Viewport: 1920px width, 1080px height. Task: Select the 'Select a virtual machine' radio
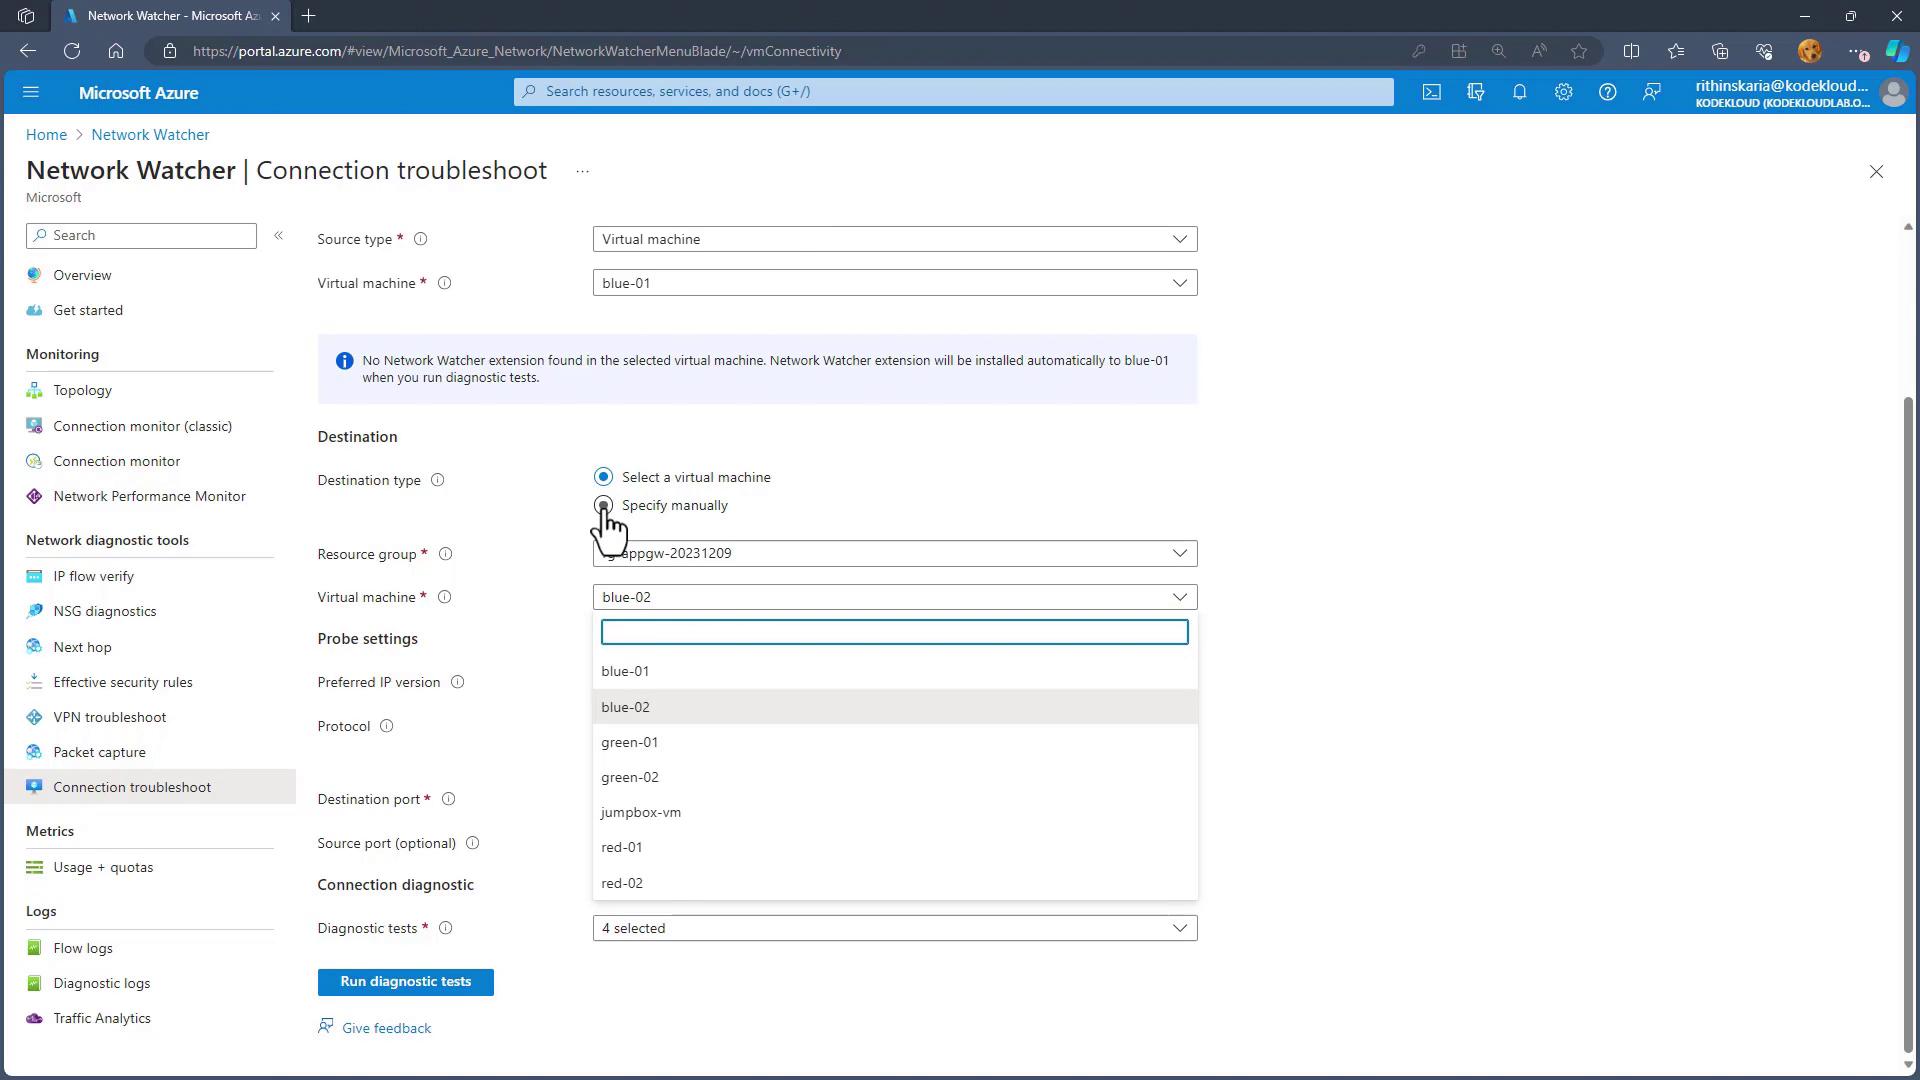tap(603, 477)
